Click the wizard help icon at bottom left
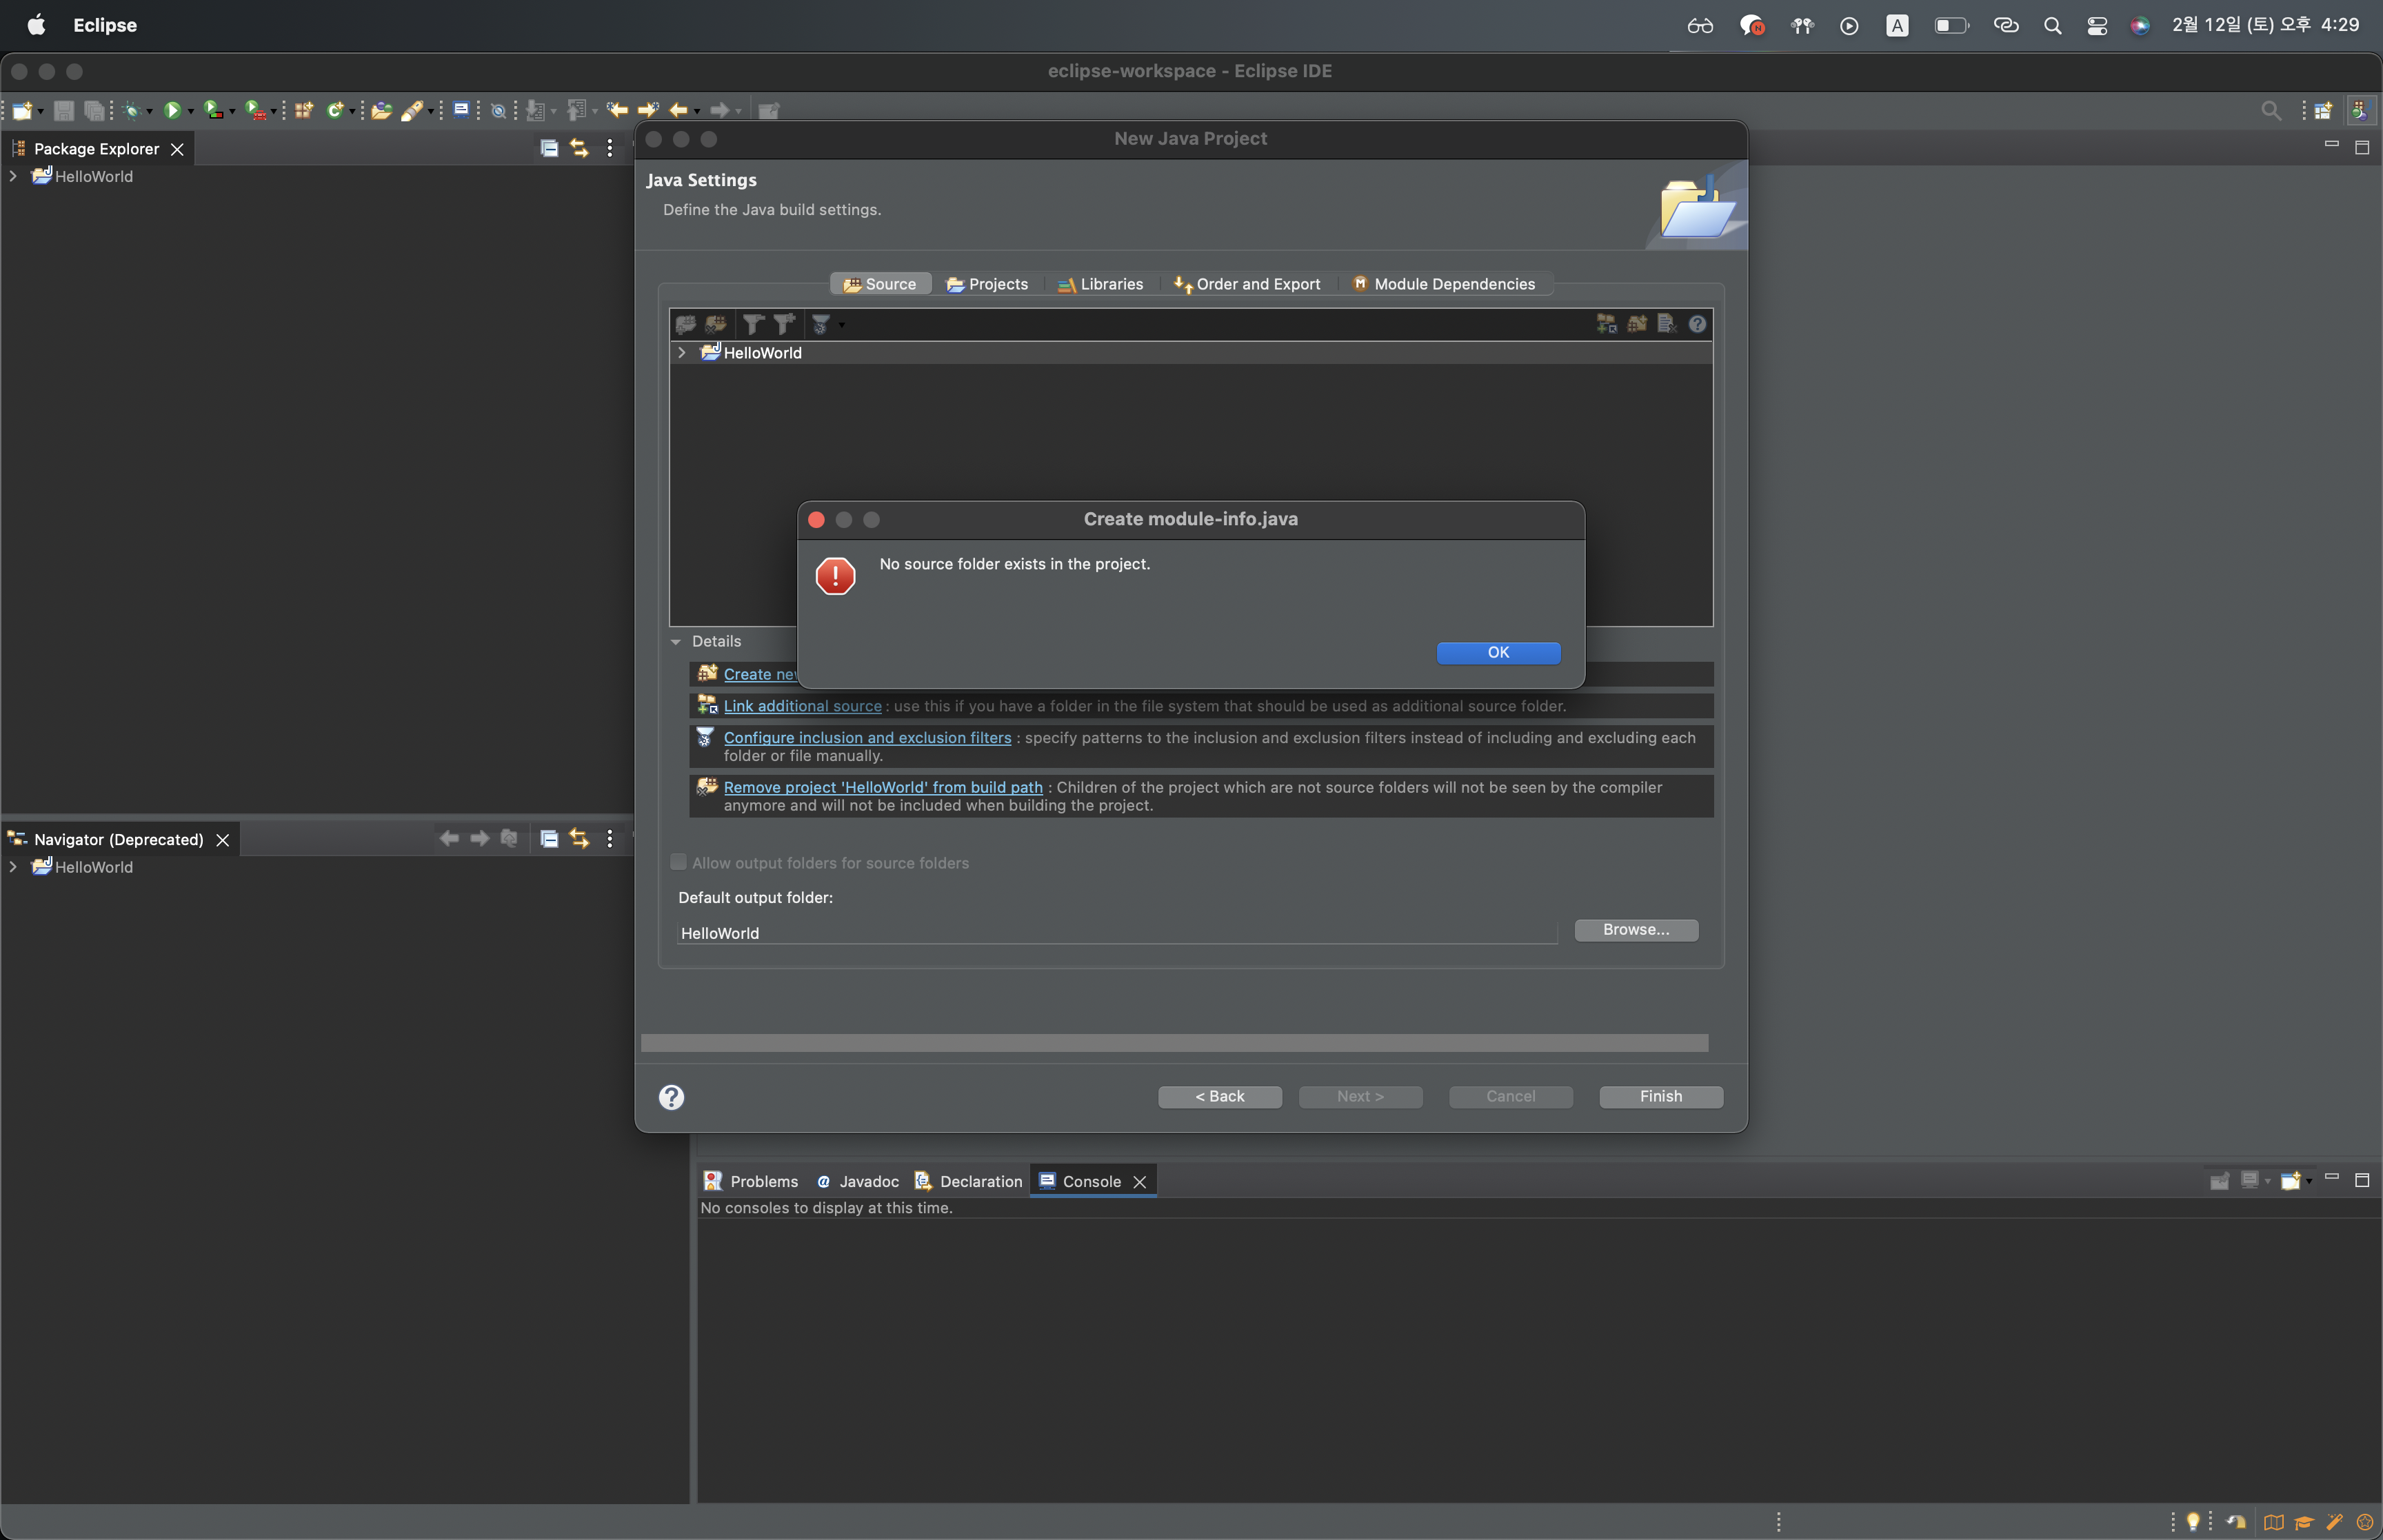 [x=671, y=1097]
